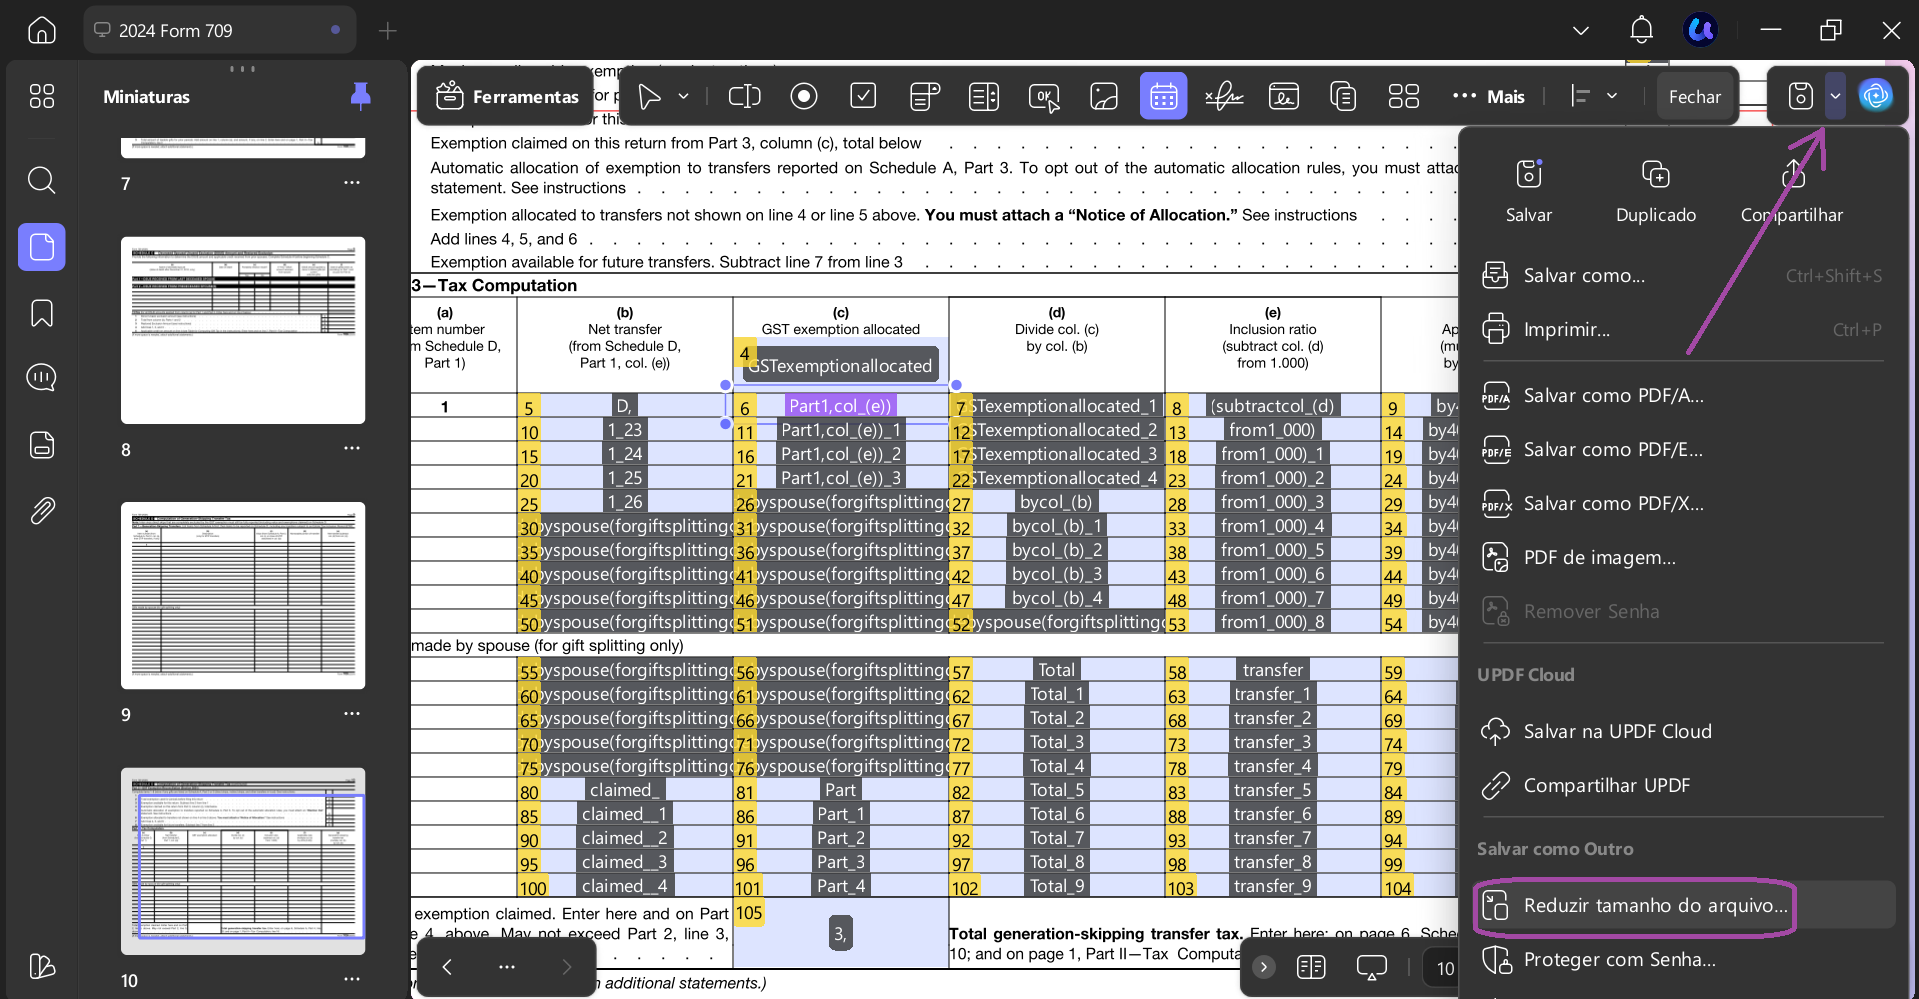The height and width of the screenshot is (999, 1919).
Task: Select the active date field tool
Action: [x=1164, y=96]
